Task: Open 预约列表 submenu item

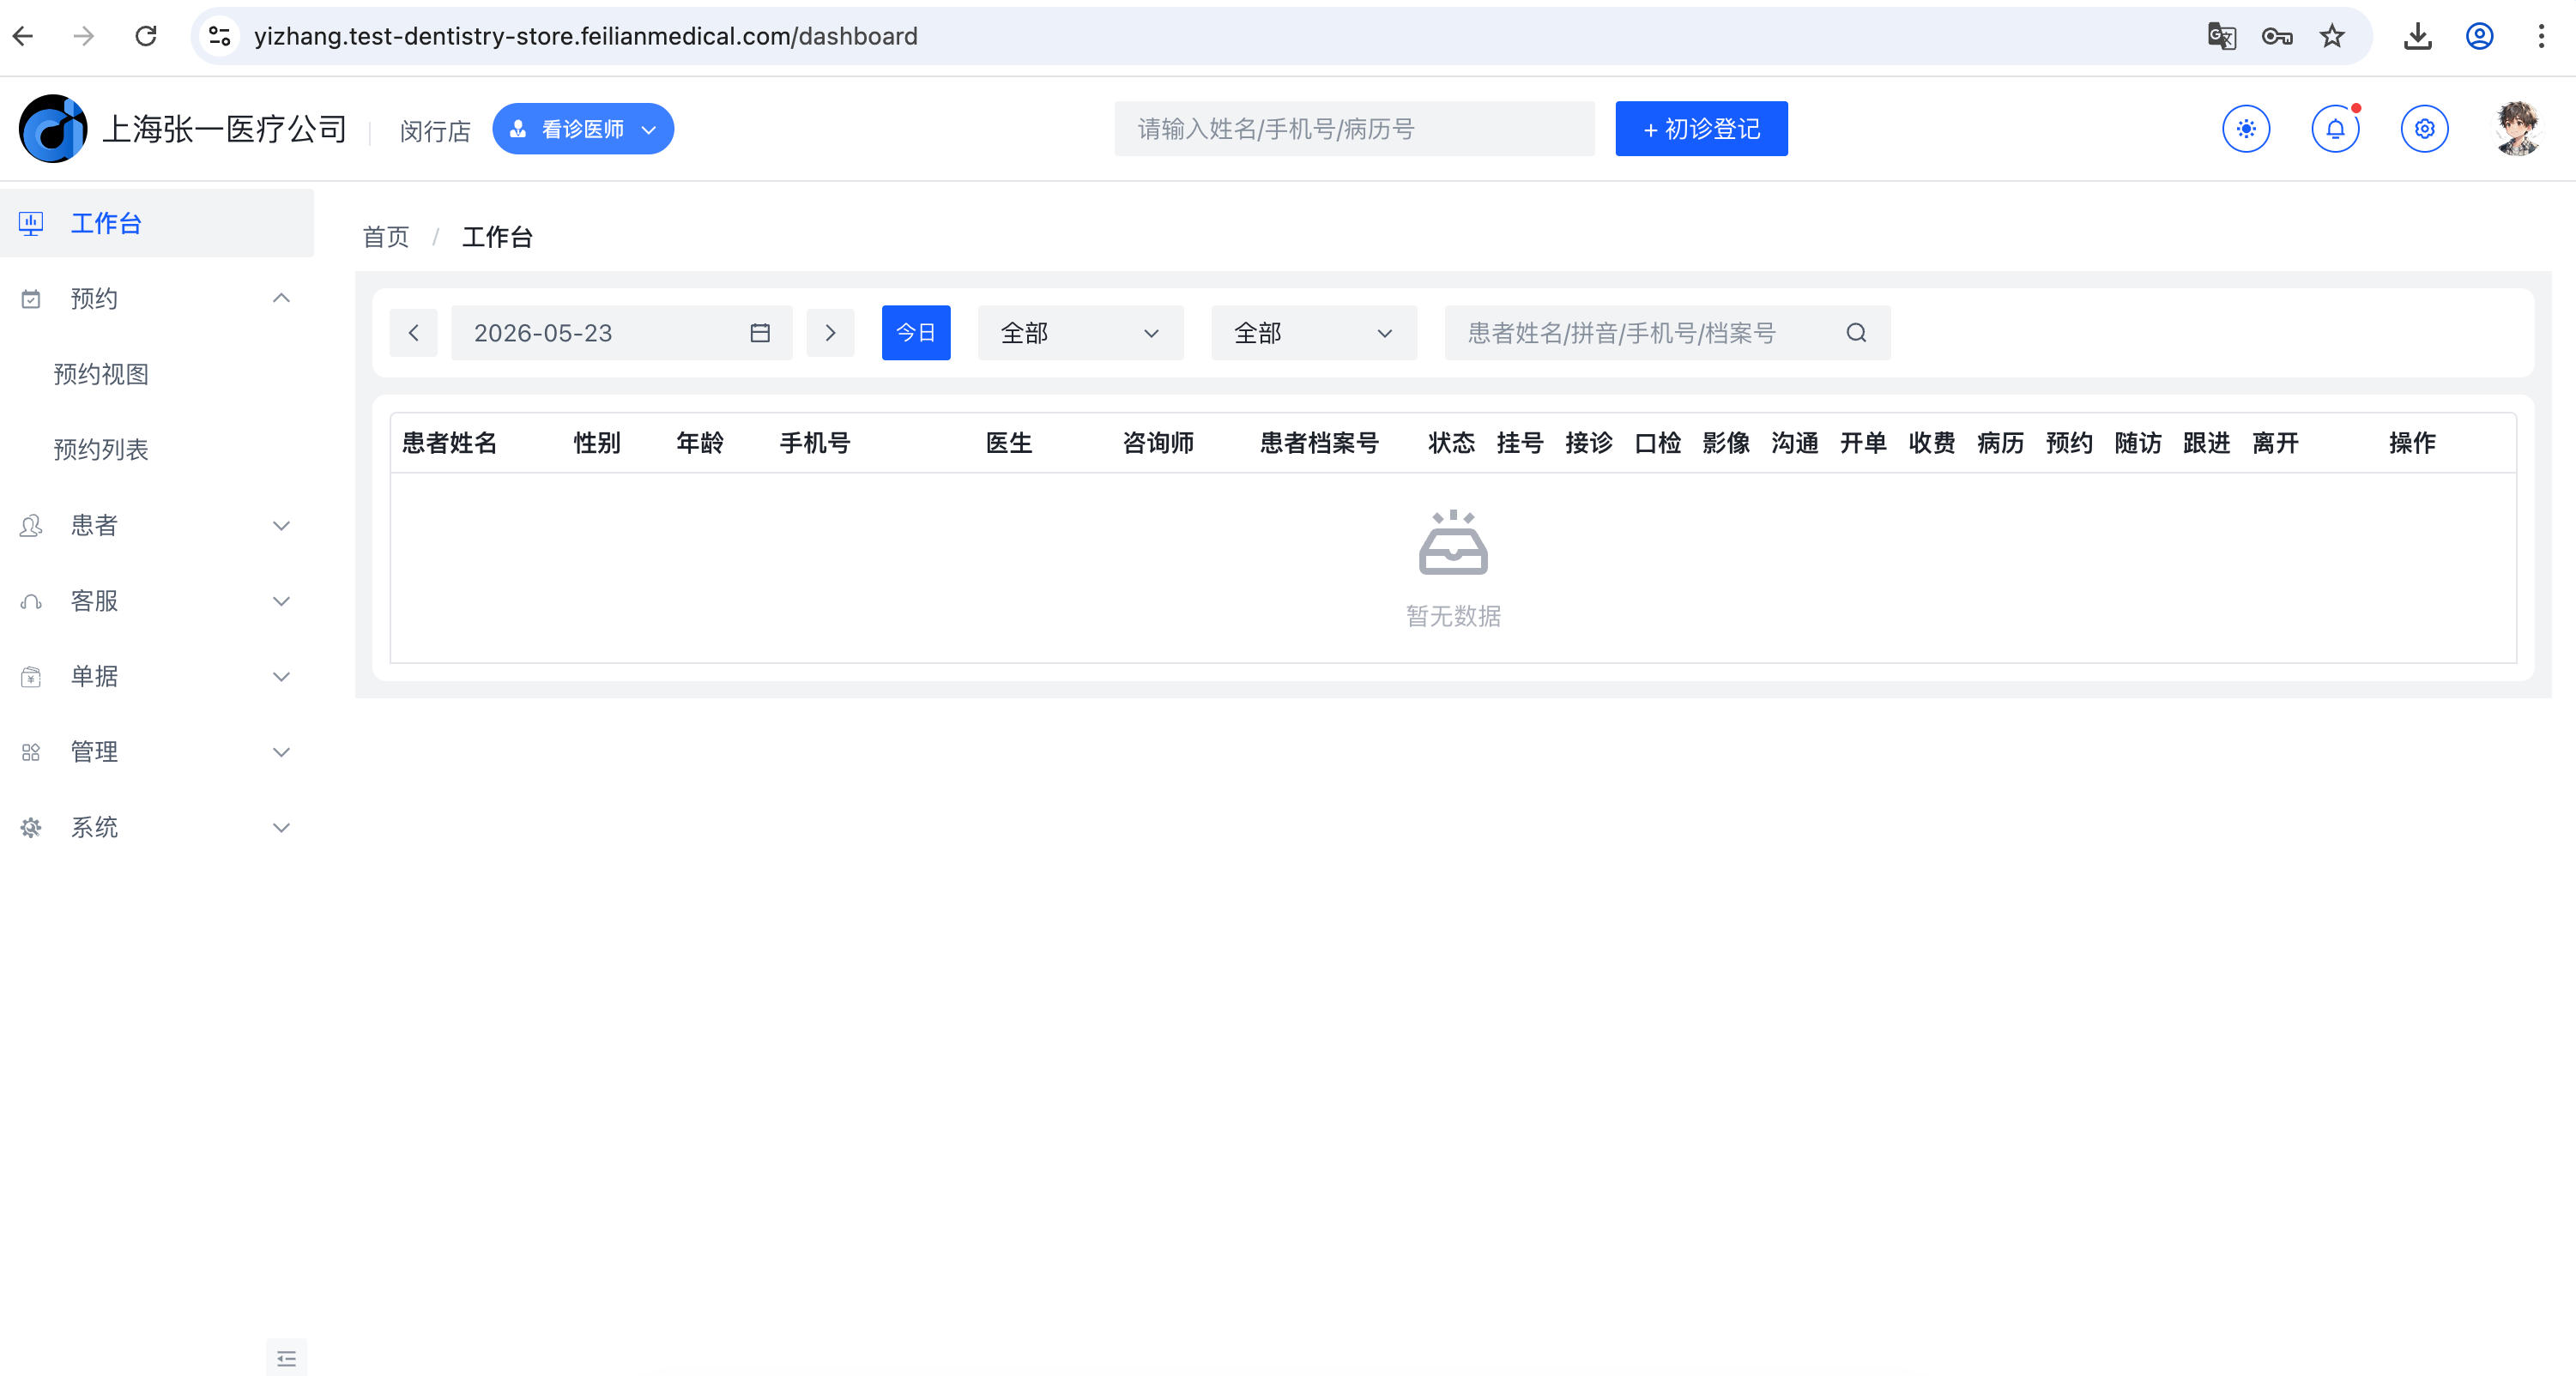Action: [101, 449]
